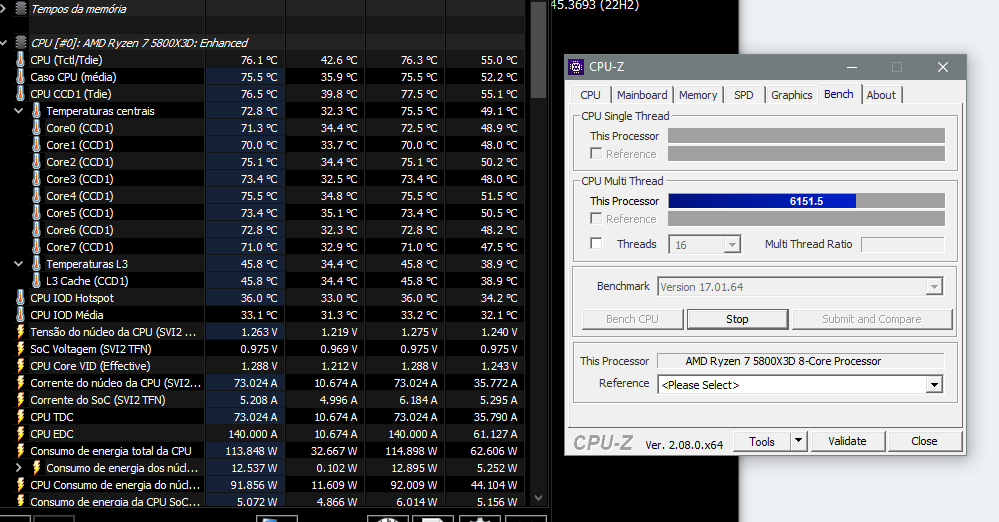Switch to the Memory tab

(698, 95)
